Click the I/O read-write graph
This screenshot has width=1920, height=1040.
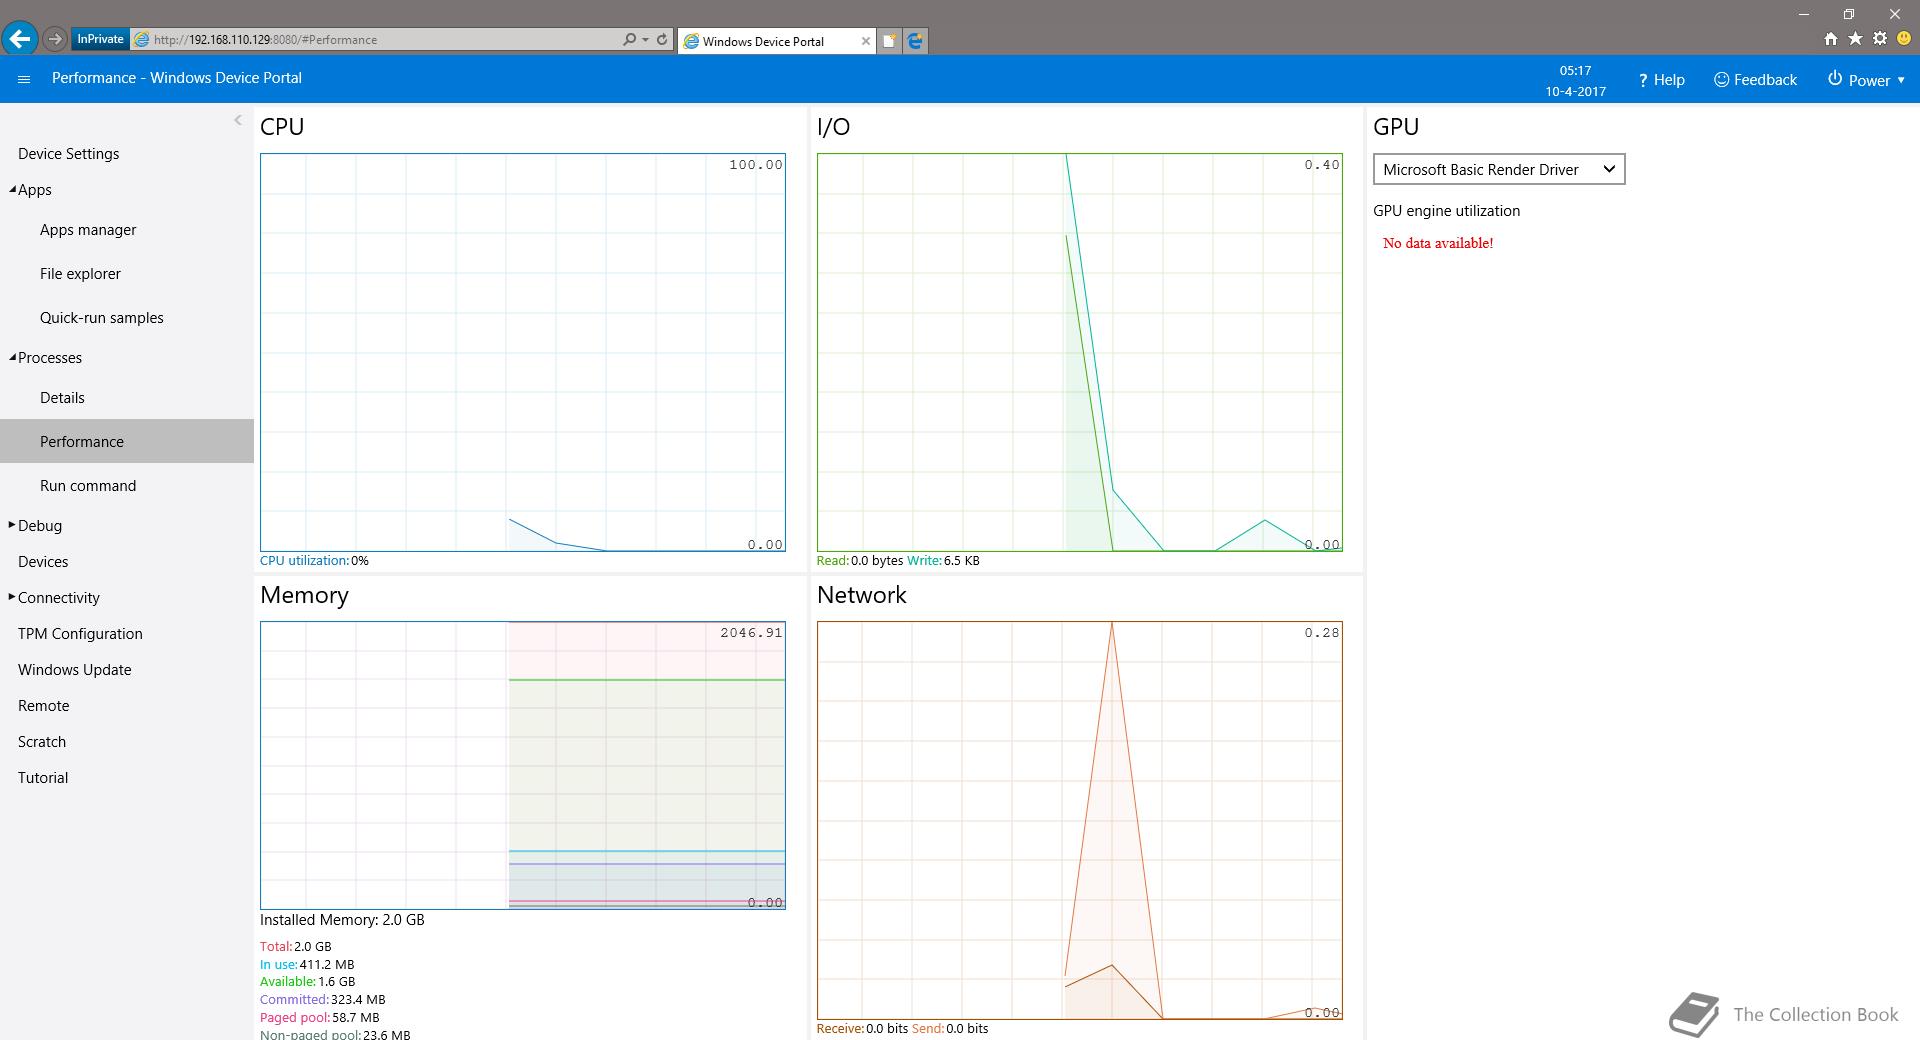(x=1079, y=352)
